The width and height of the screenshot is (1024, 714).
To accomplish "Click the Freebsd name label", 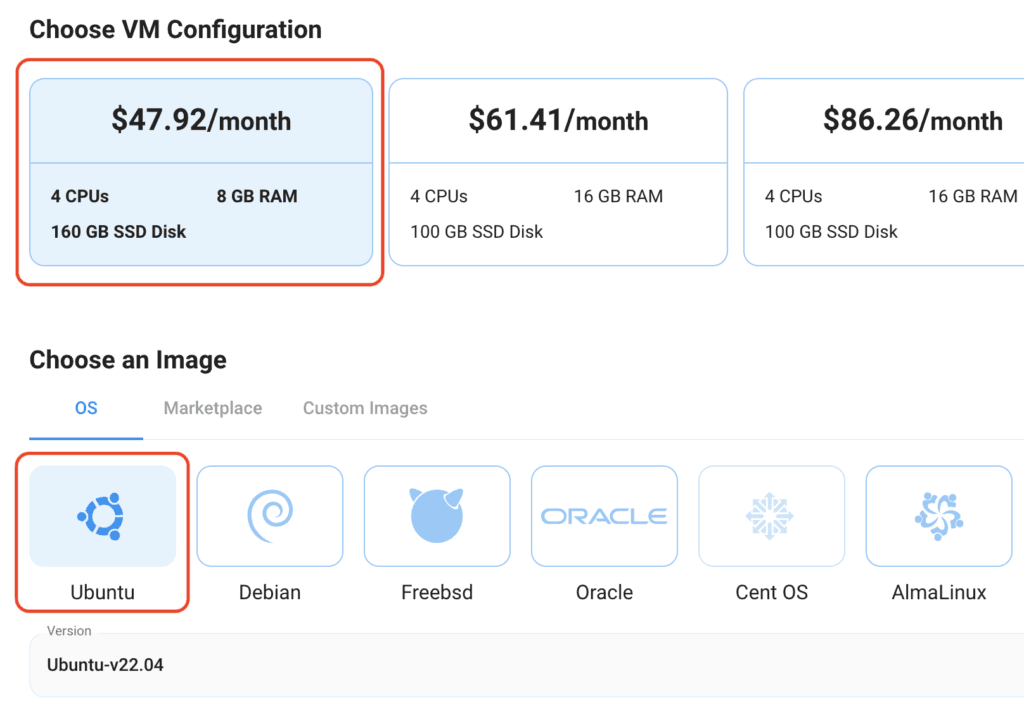I will coord(437,592).
